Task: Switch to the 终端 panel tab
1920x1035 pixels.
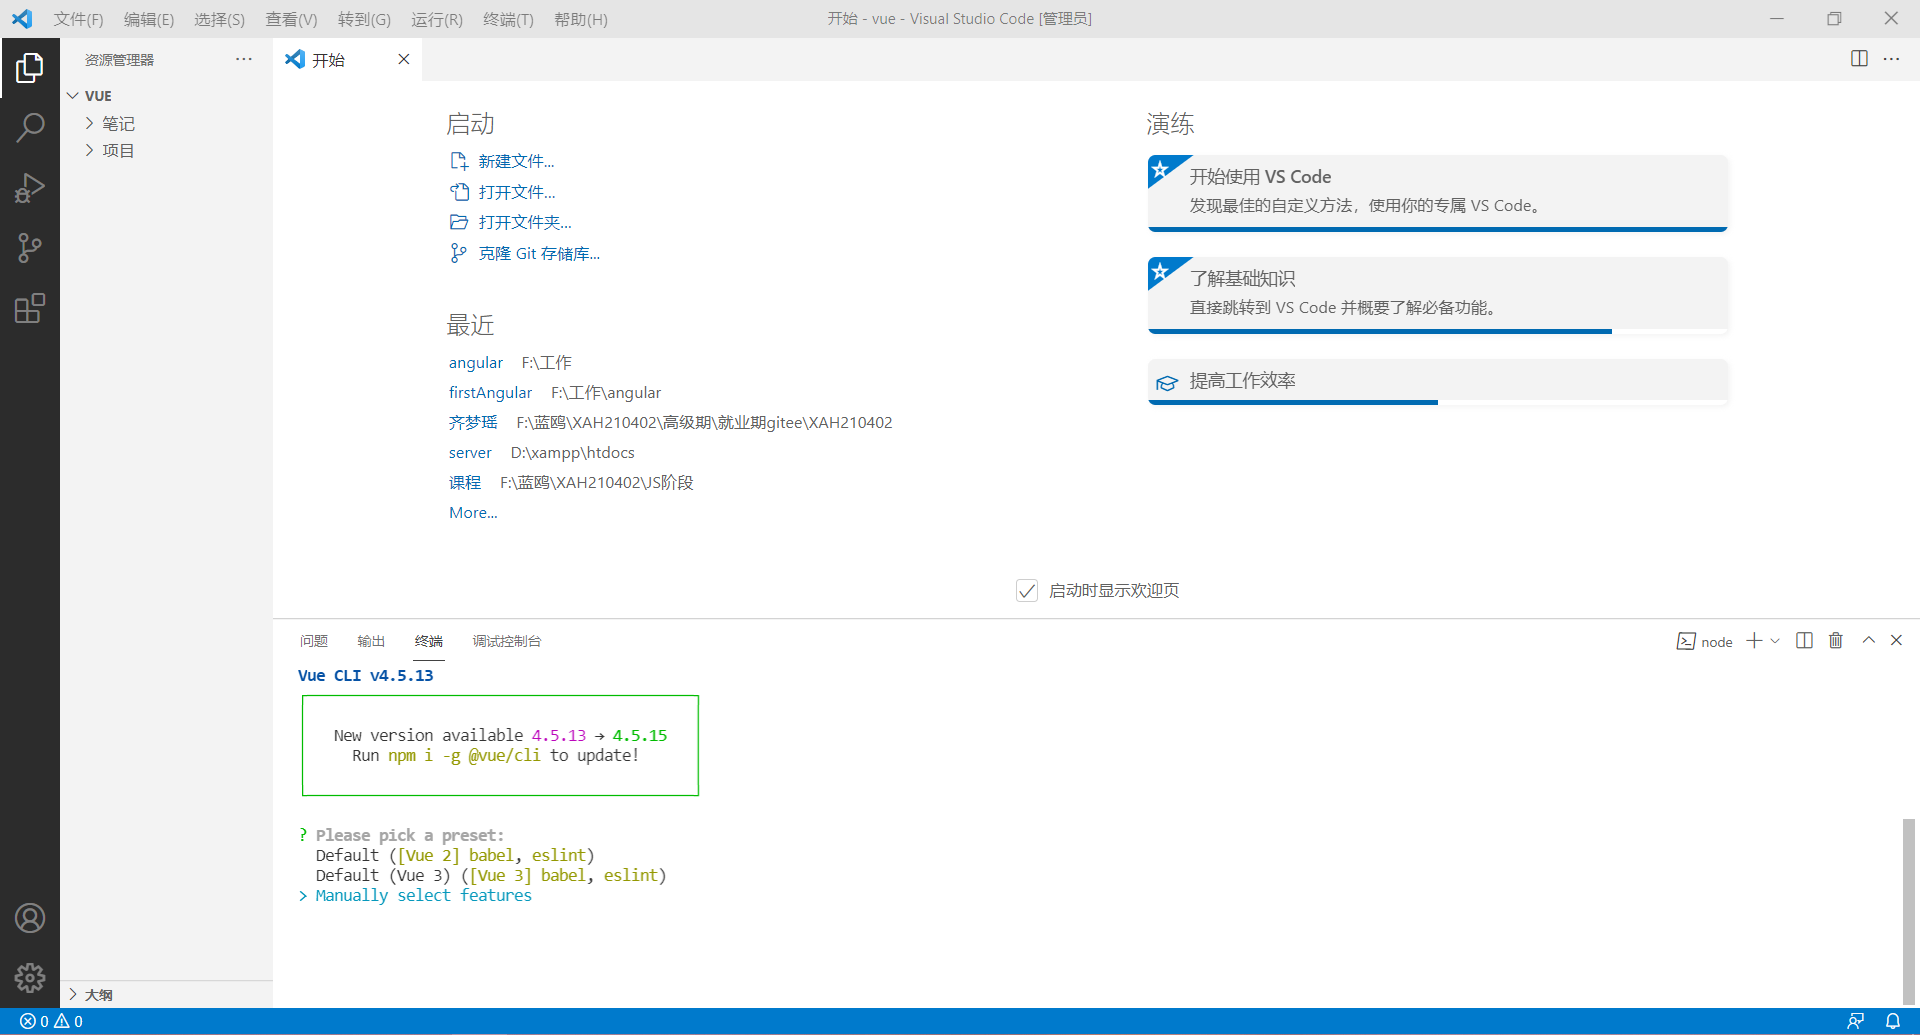Action: (x=429, y=641)
